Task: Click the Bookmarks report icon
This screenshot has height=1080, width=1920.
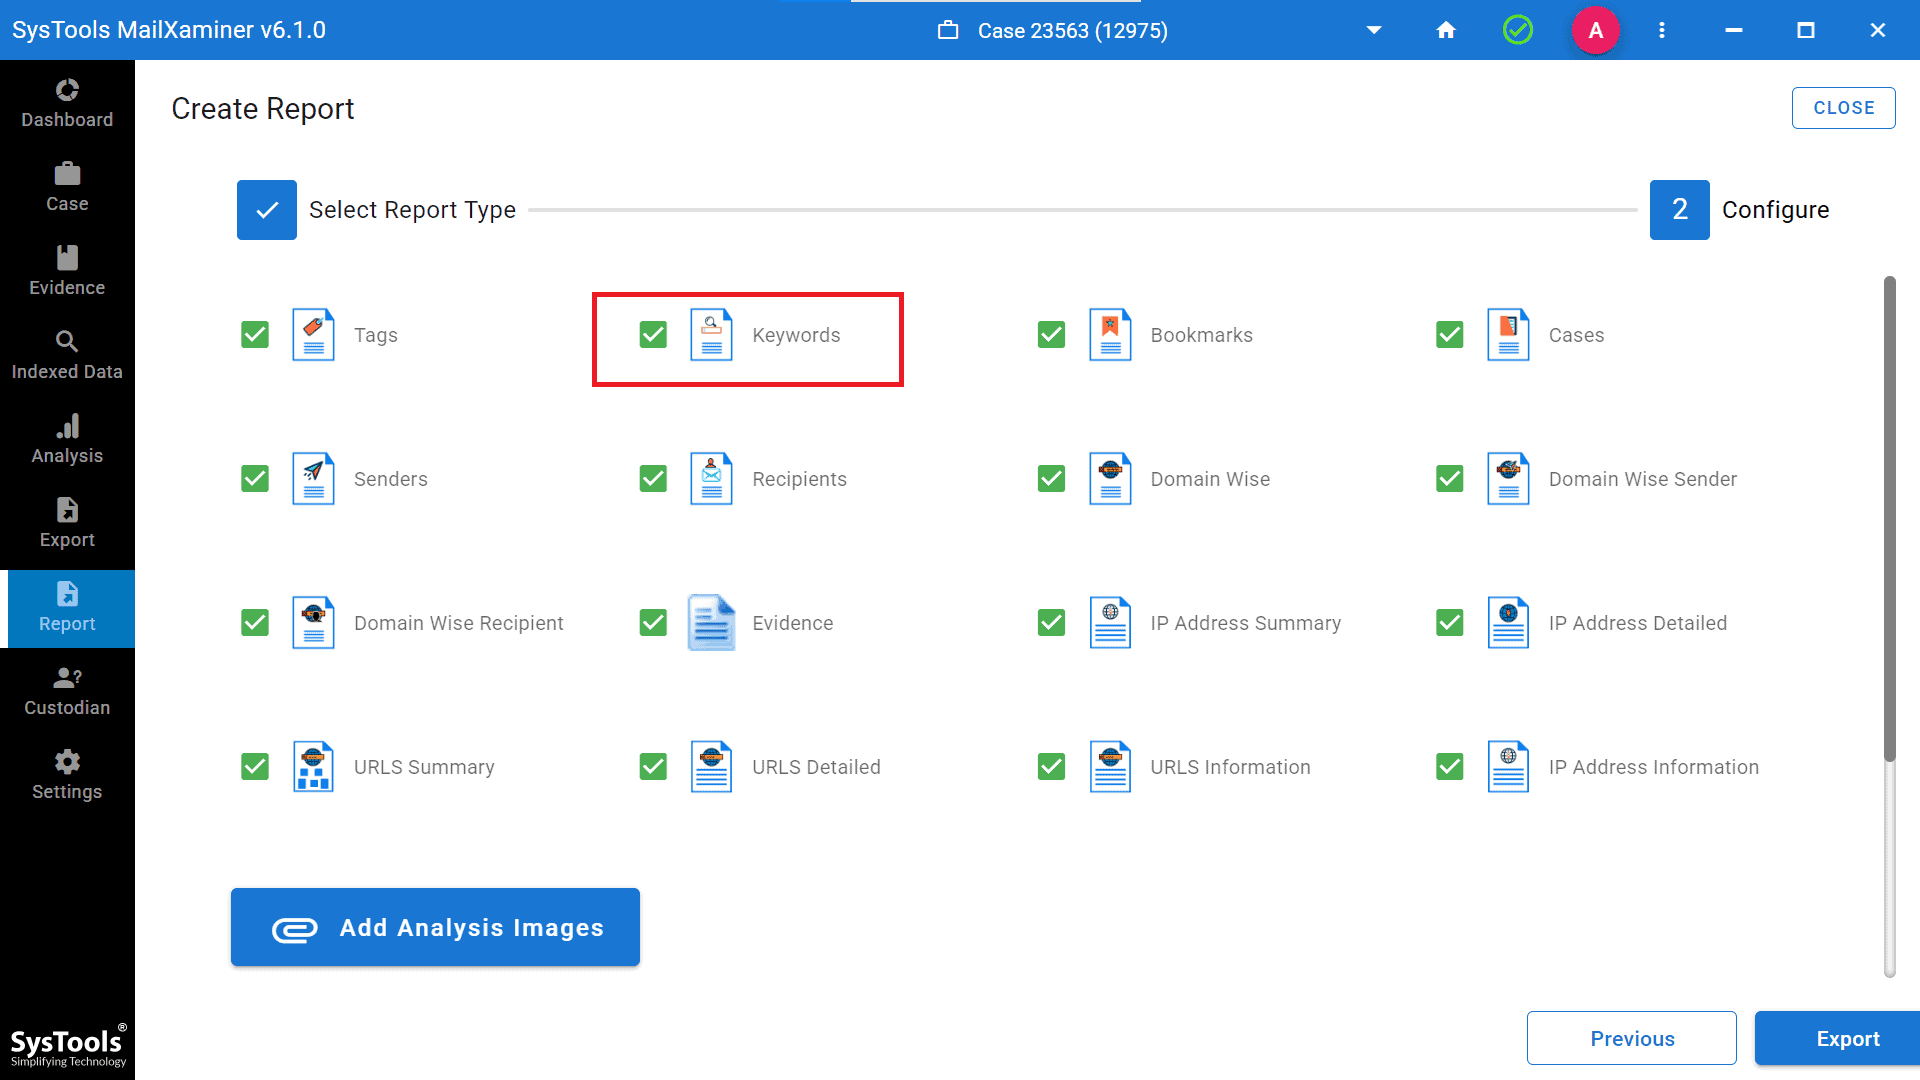Action: click(x=1110, y=334)
